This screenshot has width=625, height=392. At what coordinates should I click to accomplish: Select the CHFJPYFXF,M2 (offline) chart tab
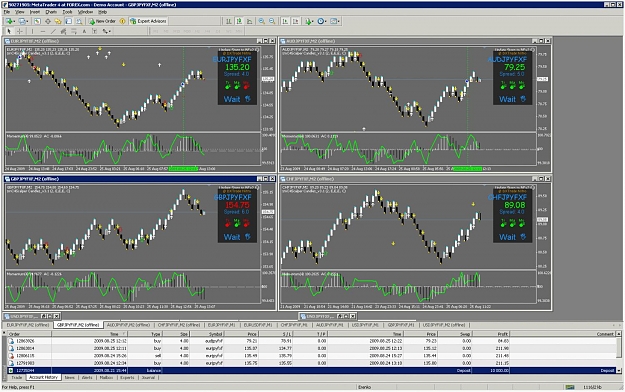coord(179,325)
